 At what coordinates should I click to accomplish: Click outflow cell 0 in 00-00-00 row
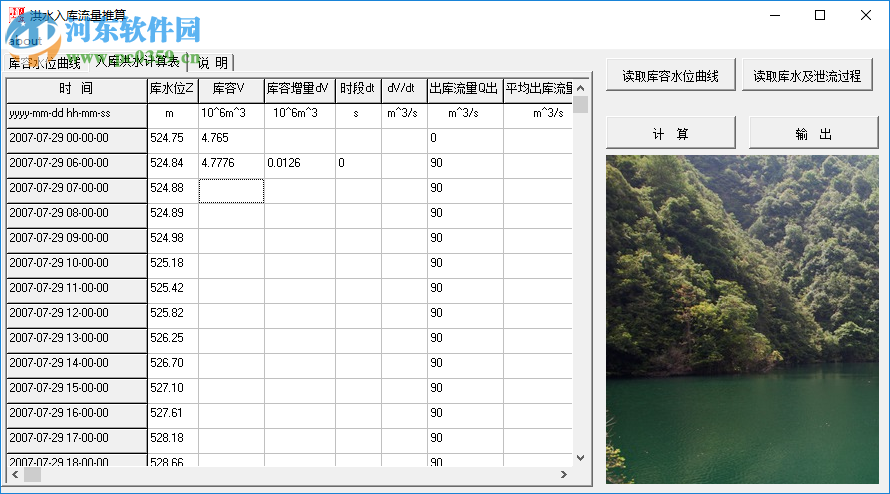(465, 140)
